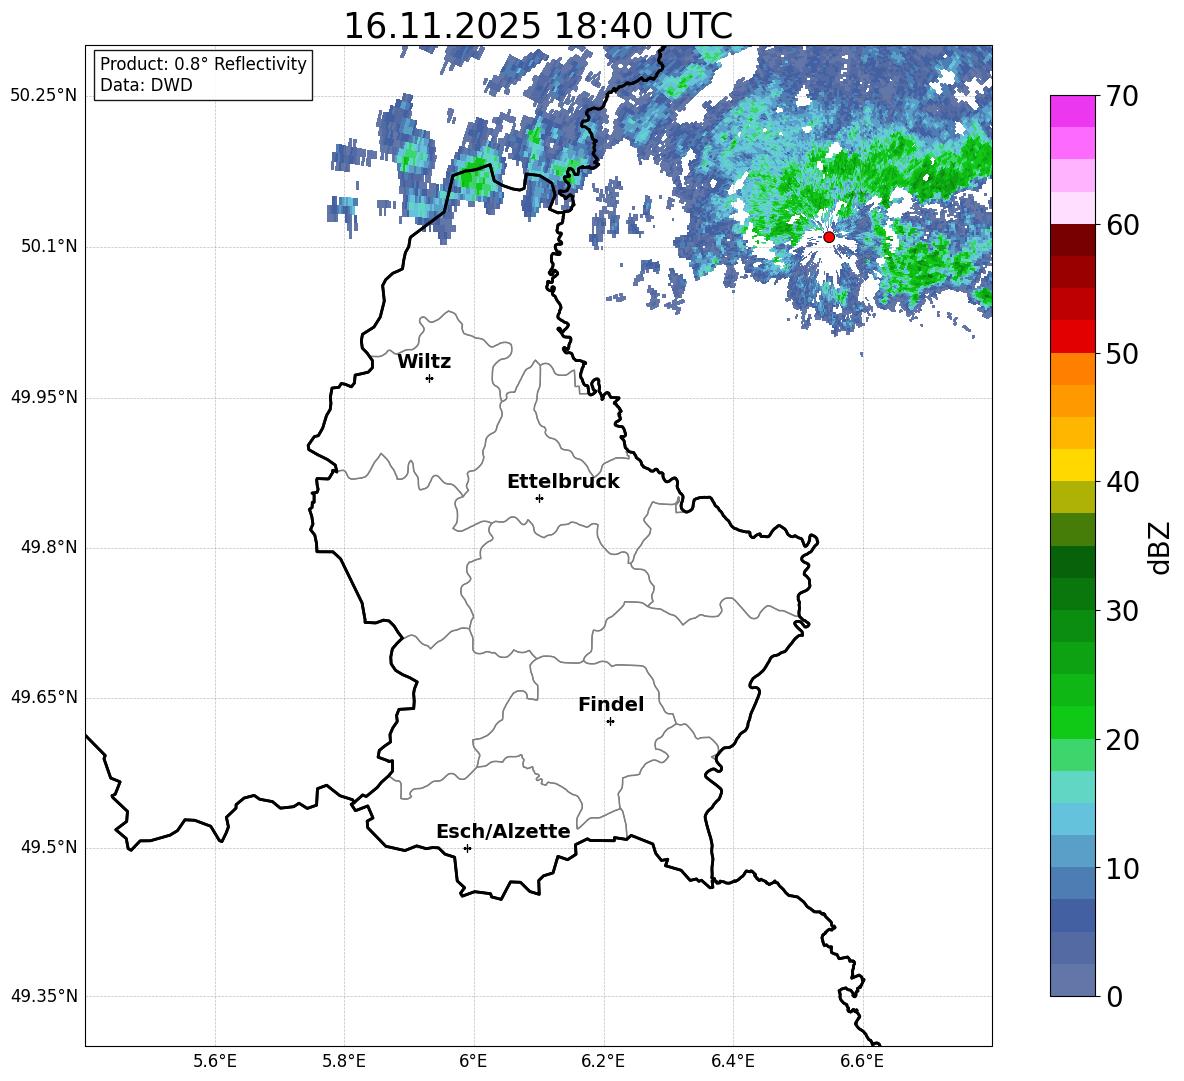The width and height of the screenshot is (1184, 1081).
Task: Pick the light blue swatch above 10
Action: click(1072, 852)
